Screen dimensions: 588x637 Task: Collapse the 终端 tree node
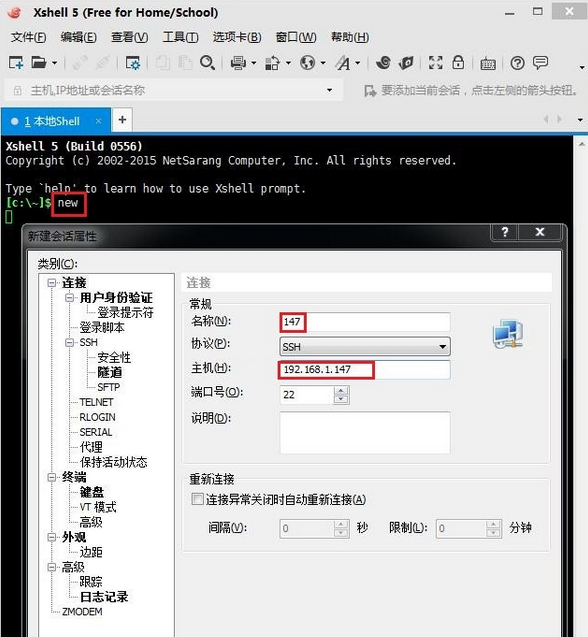pyautogui.click(x=52, y=477)
